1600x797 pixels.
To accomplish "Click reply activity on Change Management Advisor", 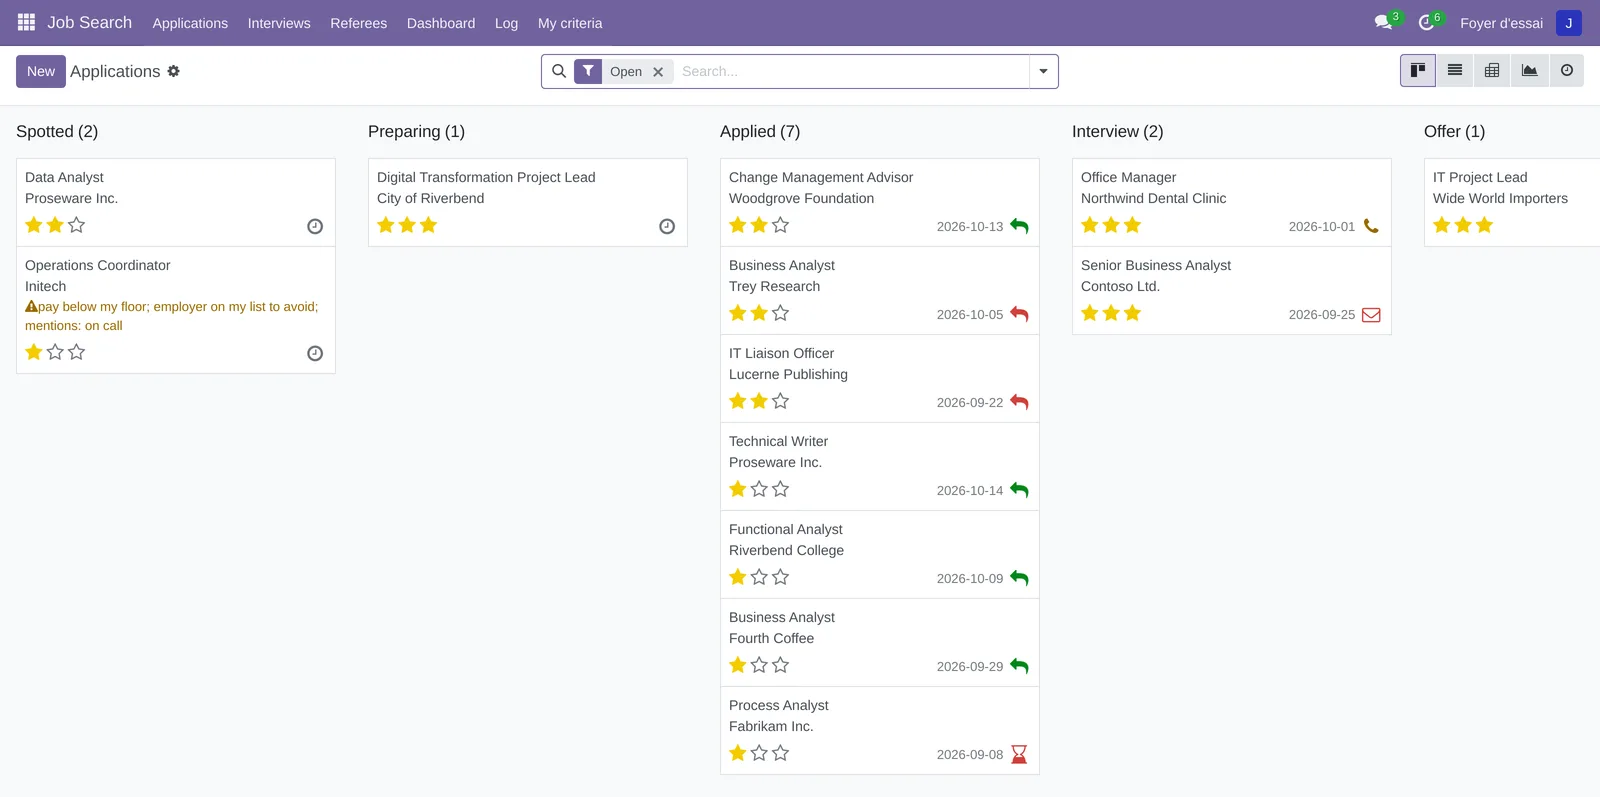I will coord(1019,226).
